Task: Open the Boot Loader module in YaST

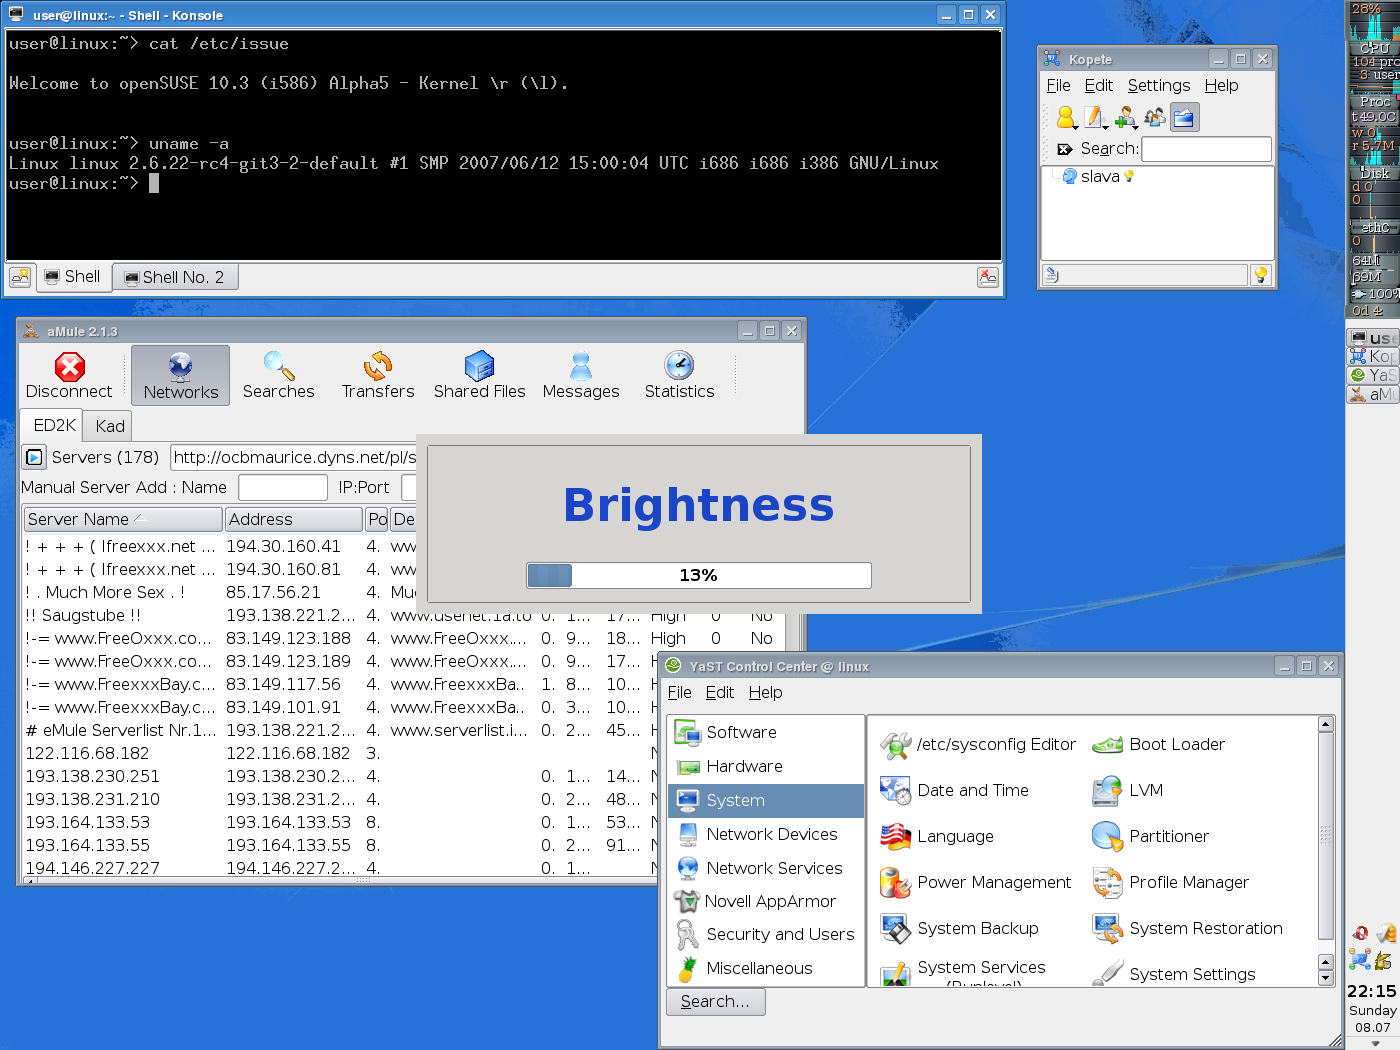Action: pyautogui.click(x=1158, y=744)
